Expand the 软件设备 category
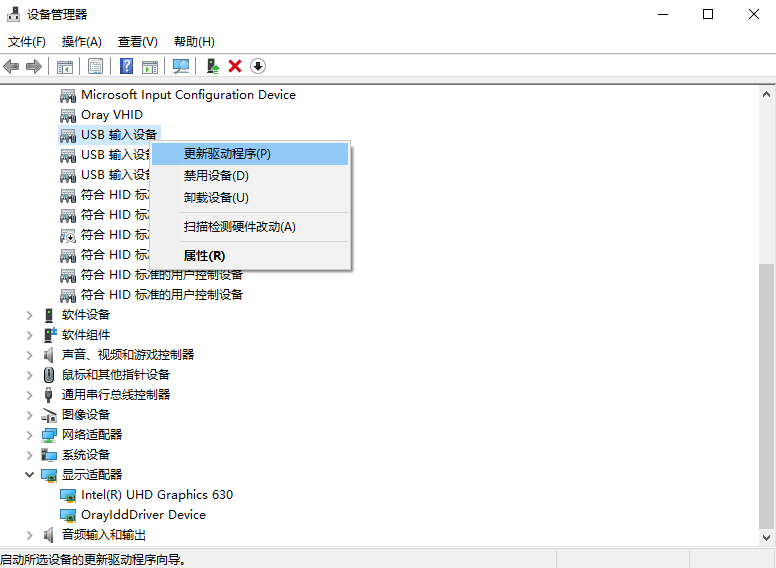 [x=29, y=315]
